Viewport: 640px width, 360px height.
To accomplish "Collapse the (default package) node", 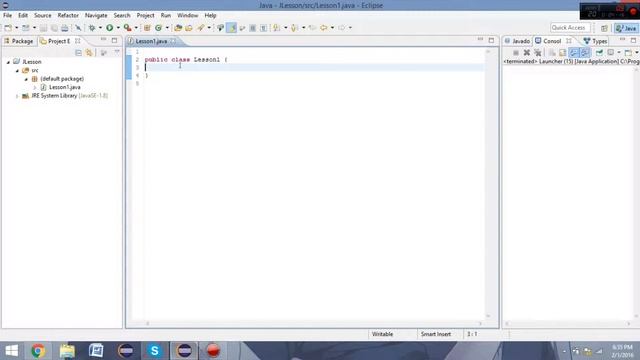I will [x=26, y=79].
